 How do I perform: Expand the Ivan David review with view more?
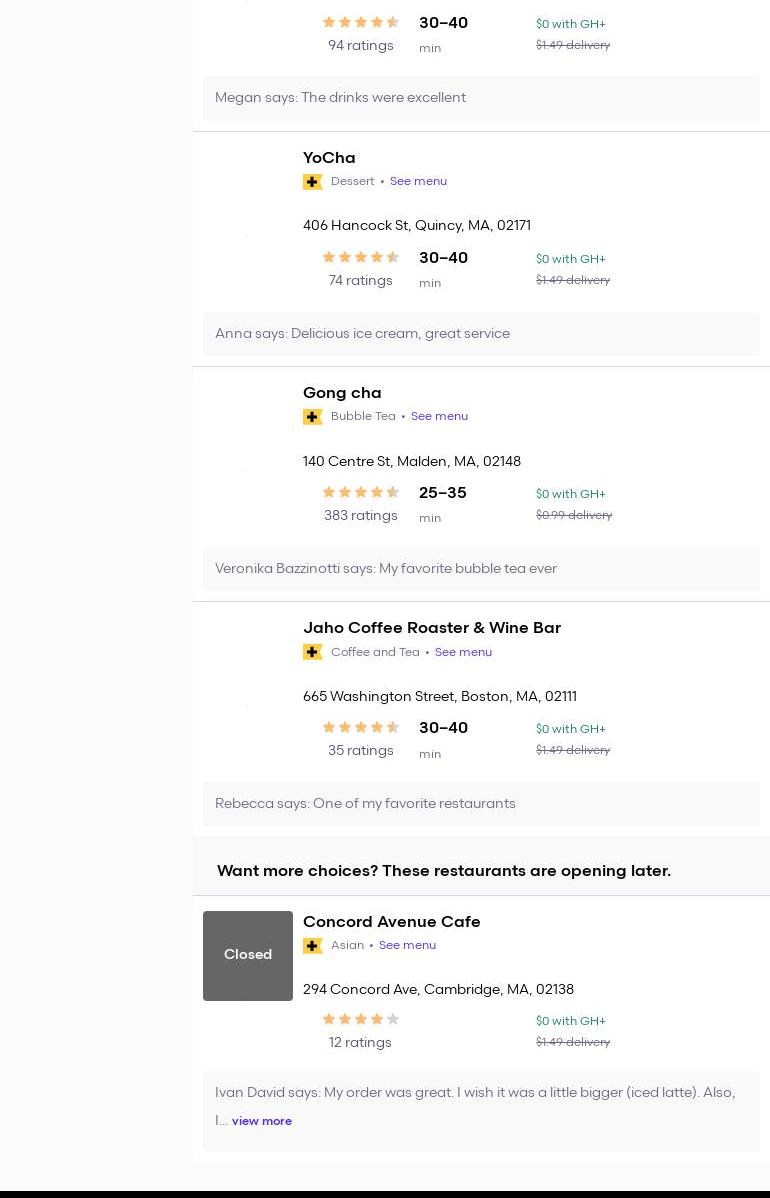262,1122
